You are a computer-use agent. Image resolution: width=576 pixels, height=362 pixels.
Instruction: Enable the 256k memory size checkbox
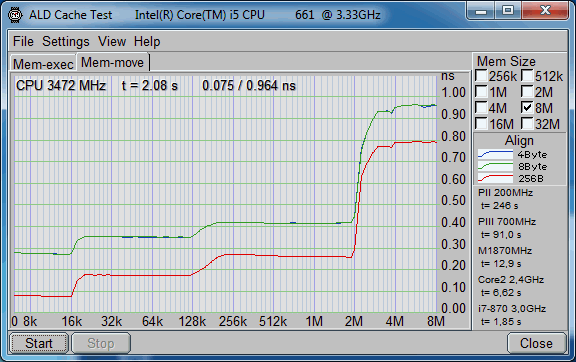[x=481, y=76]
